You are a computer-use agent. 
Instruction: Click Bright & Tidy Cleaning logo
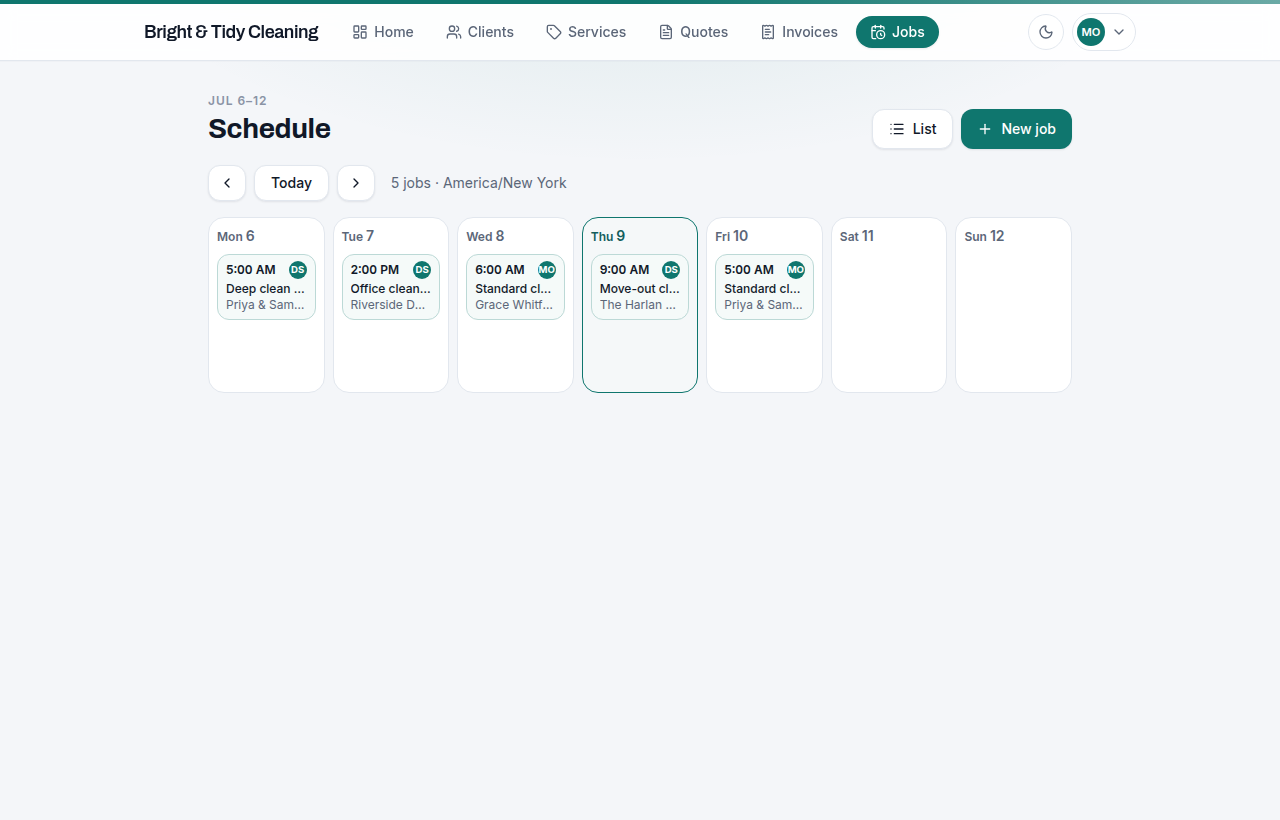pyautogui.click(x=231, y=32)
